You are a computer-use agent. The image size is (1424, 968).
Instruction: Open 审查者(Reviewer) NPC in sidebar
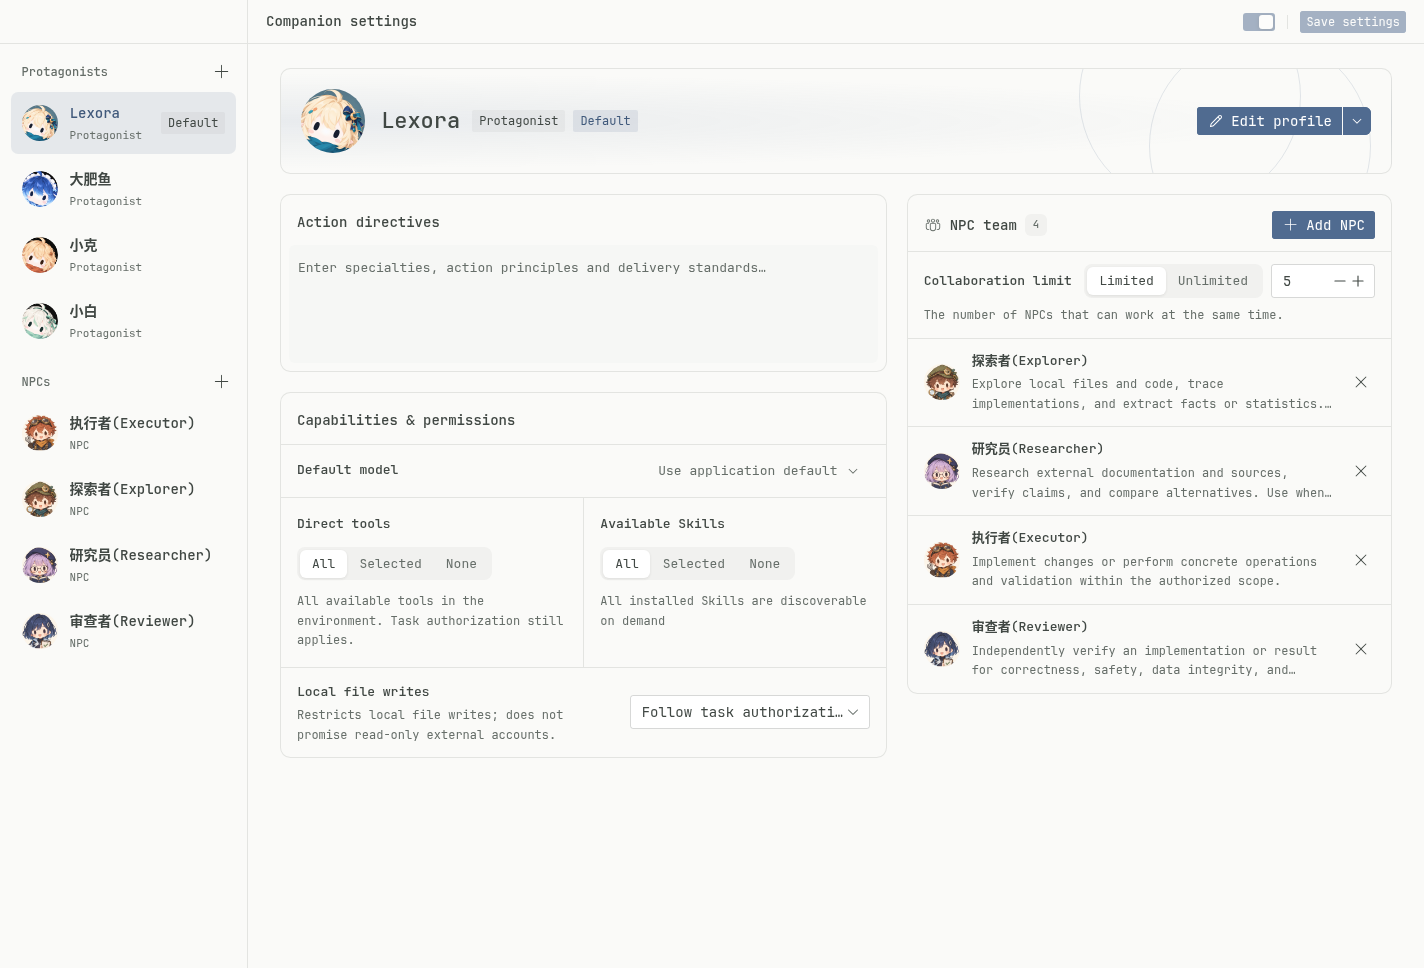123,631
